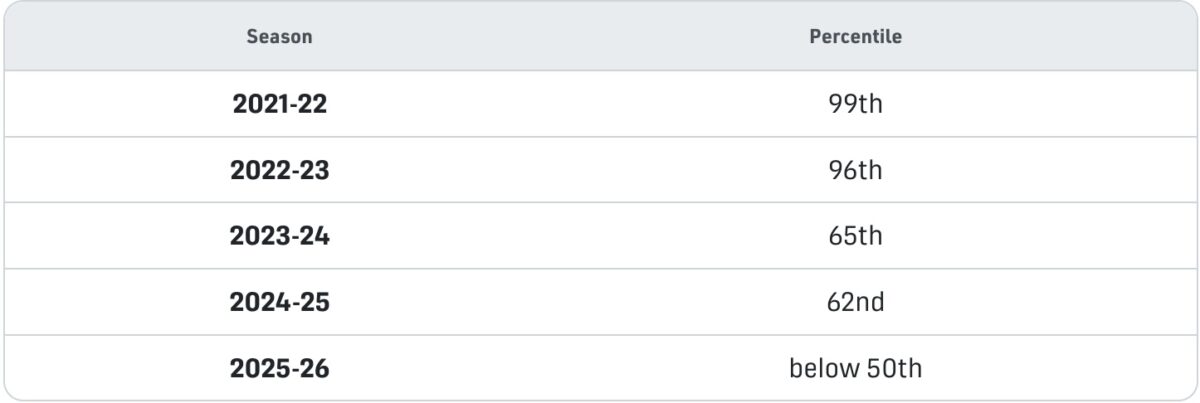This screenshot has width=1200, height=403.
Task: Click the most recent season label
Action: pyautogui.click(x=279, y=369)
